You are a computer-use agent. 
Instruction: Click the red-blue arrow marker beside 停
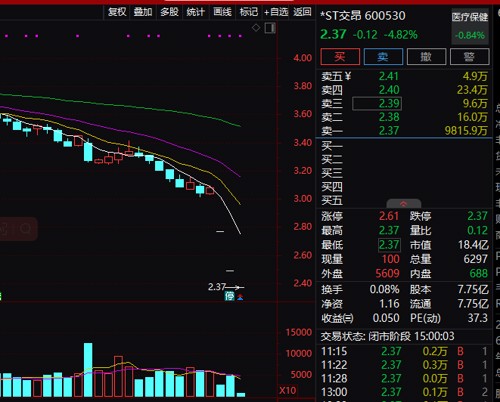tap(240, 297)
